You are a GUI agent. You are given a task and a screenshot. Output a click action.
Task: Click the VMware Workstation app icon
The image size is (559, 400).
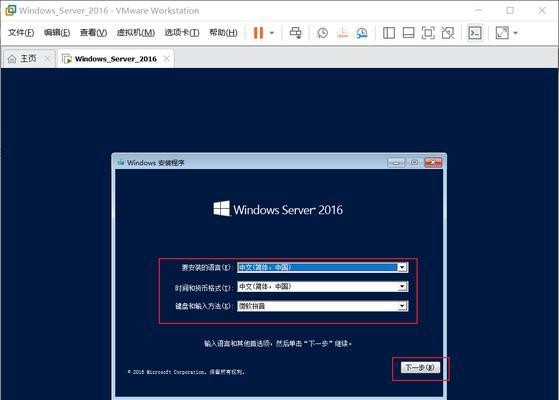10,10
